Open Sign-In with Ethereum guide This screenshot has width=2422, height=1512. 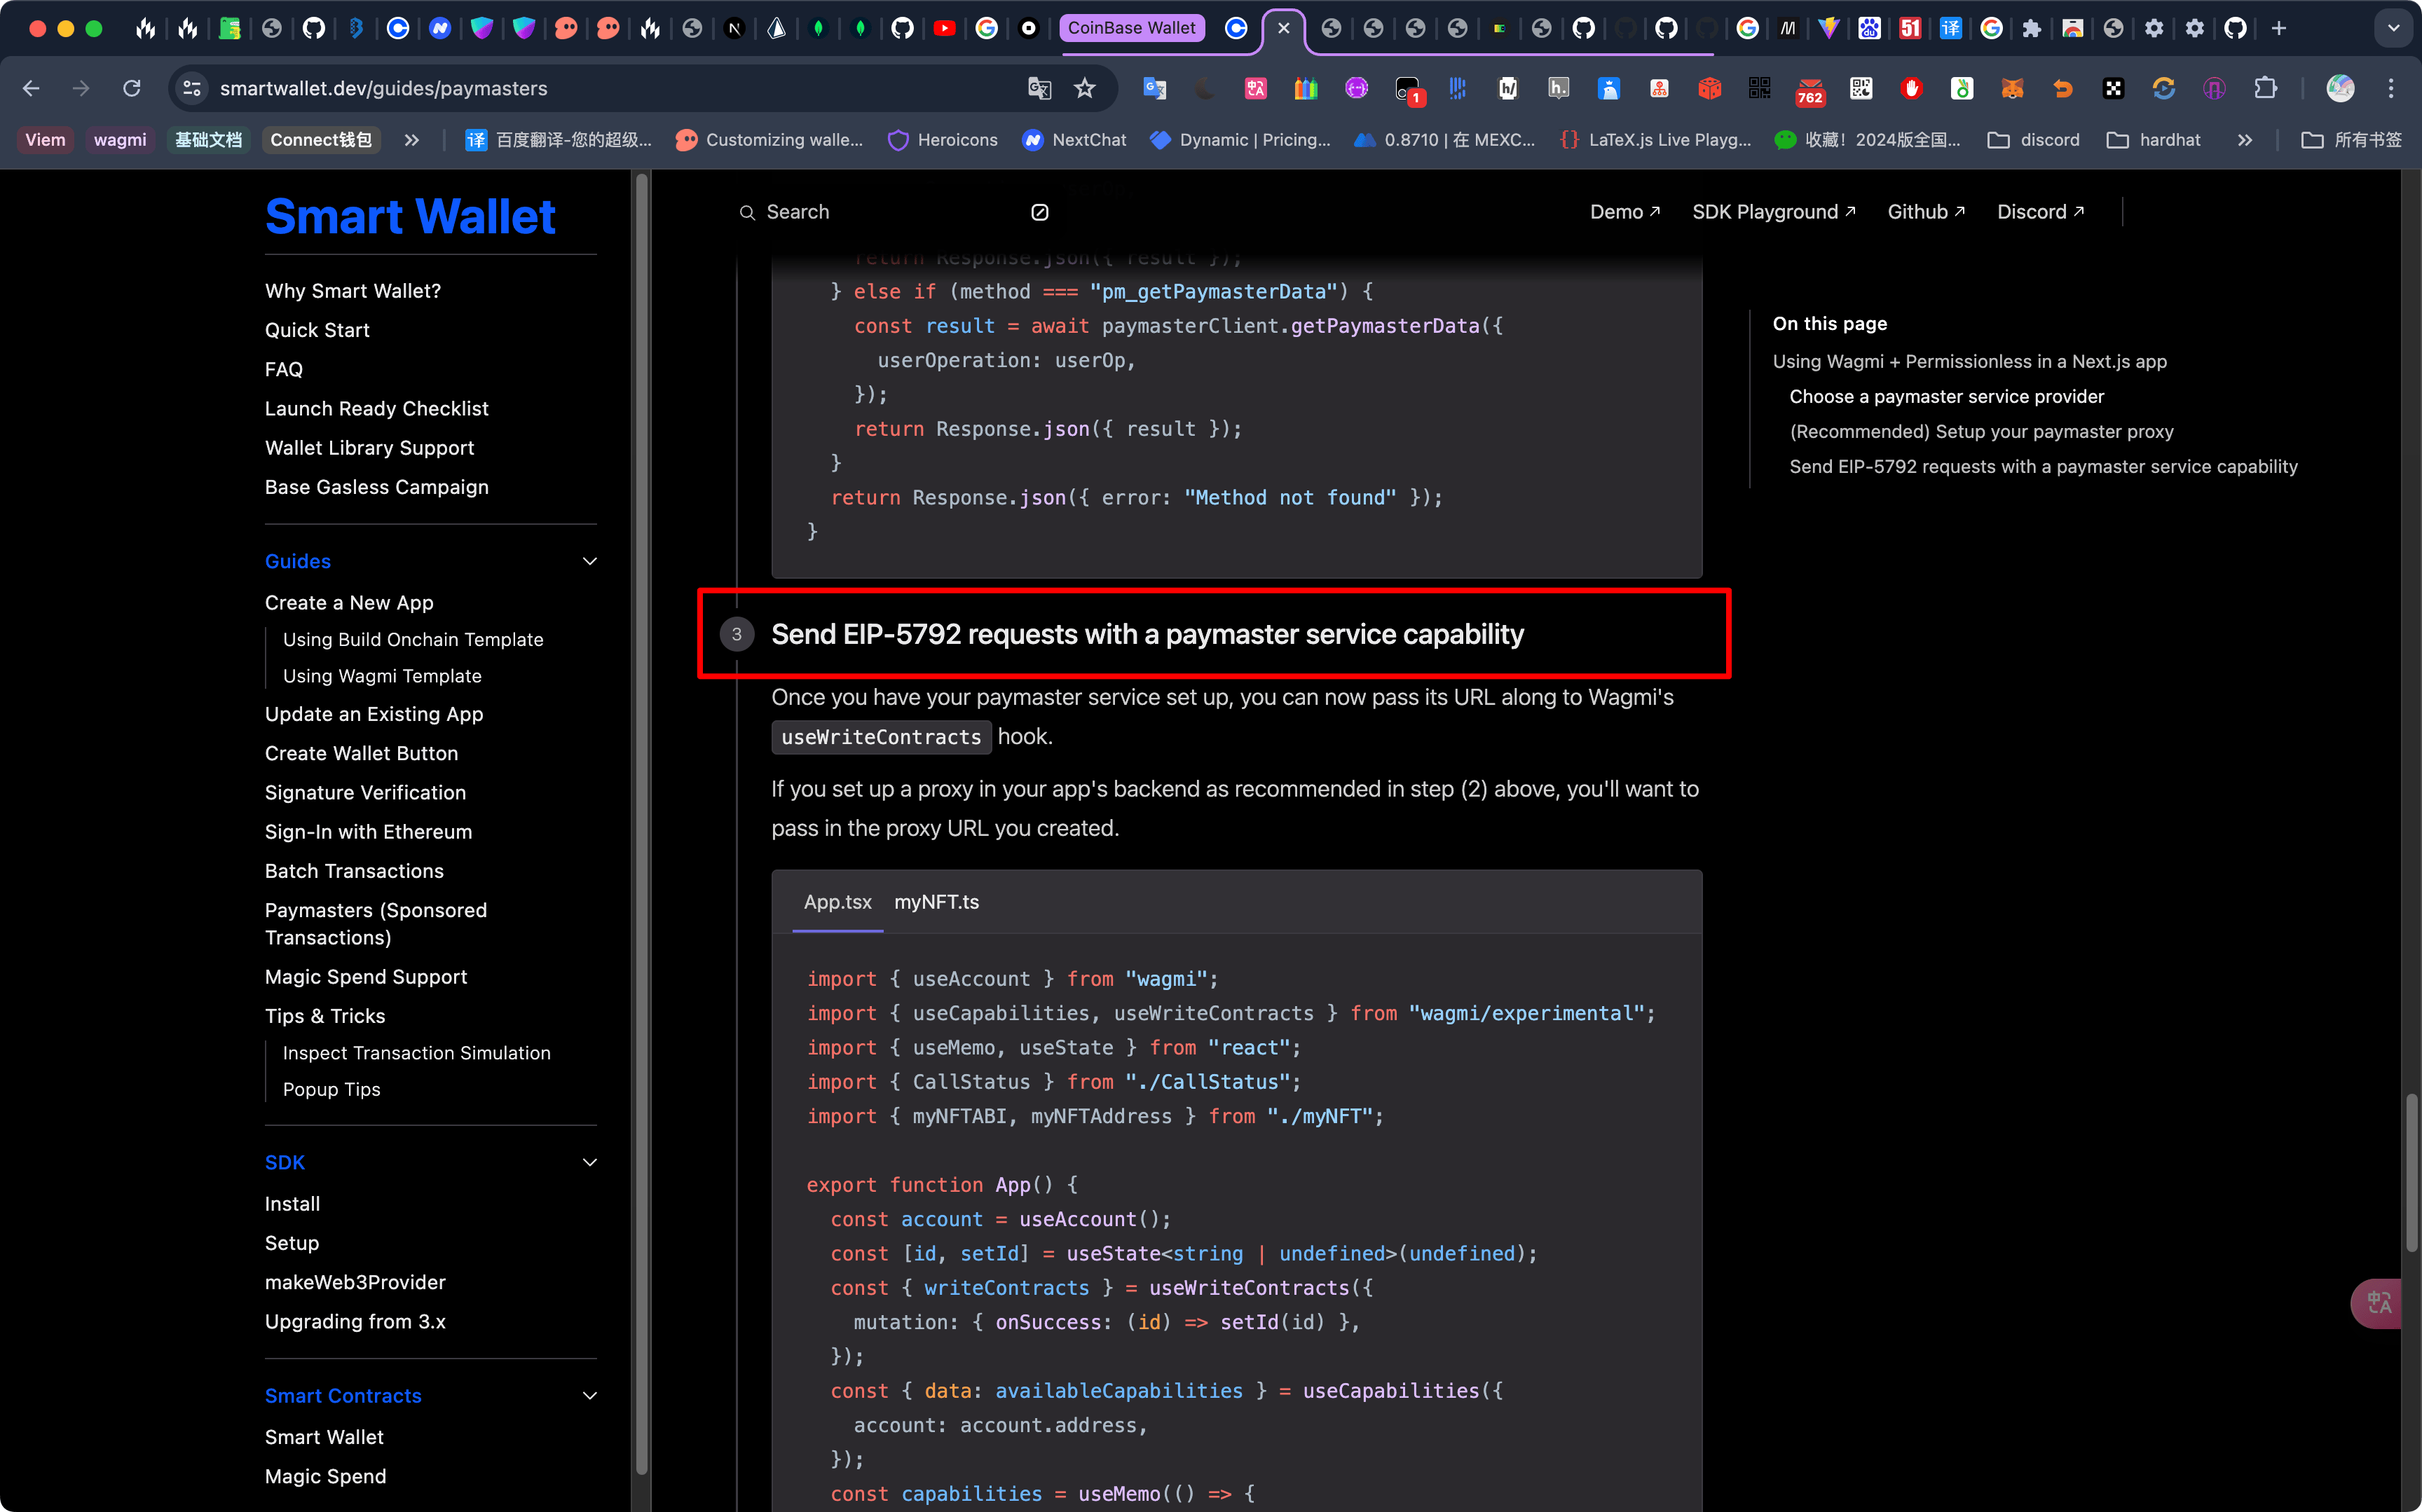[x=369, y=832]
